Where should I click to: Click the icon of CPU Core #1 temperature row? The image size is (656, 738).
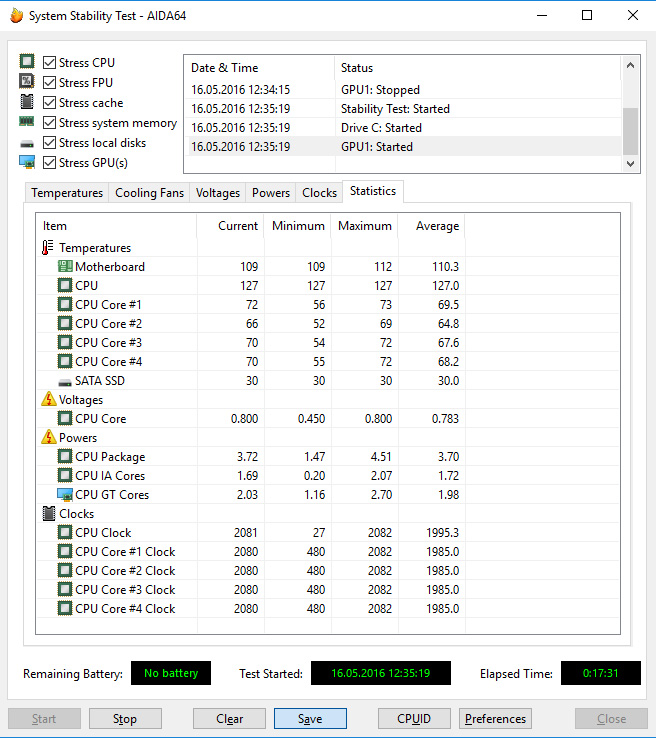65,305
